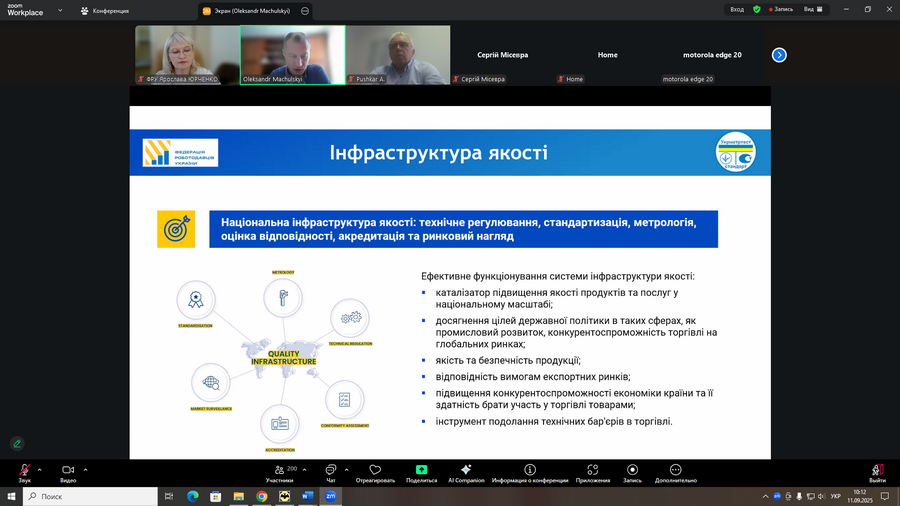Click the circle options icon on Экран tab
This screenshot has width=900, height=506.
point(305,11)
